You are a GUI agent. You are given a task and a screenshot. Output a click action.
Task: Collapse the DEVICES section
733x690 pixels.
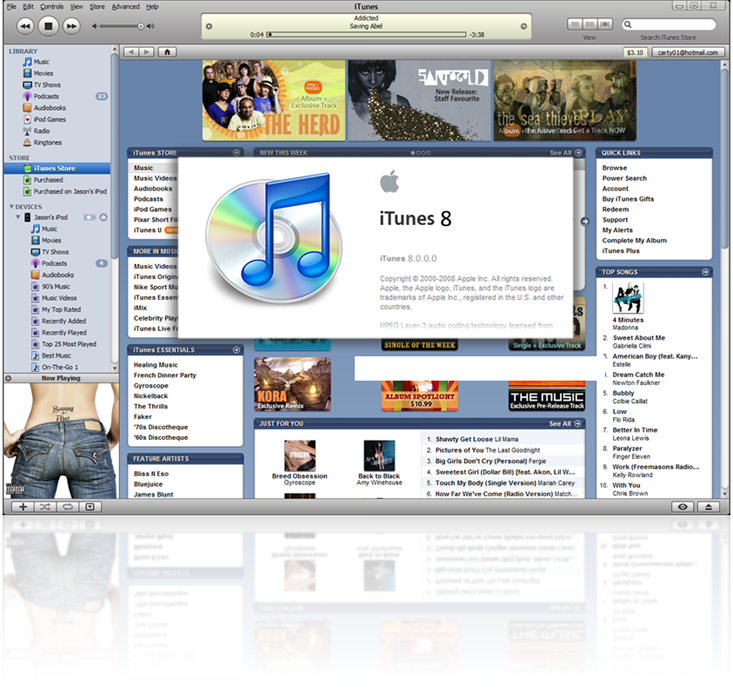tap(11, 207)
